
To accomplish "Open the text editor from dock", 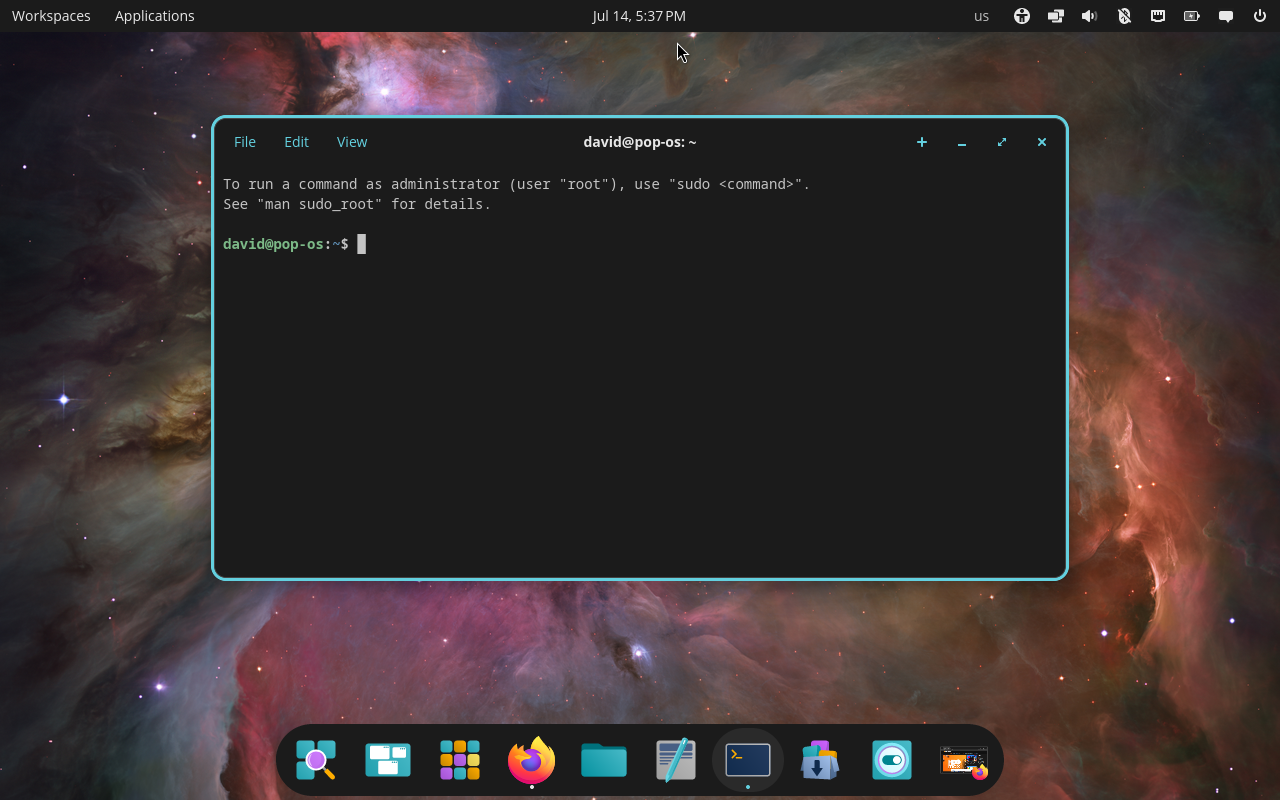I will pyautogui.click(x=676, y=760).
